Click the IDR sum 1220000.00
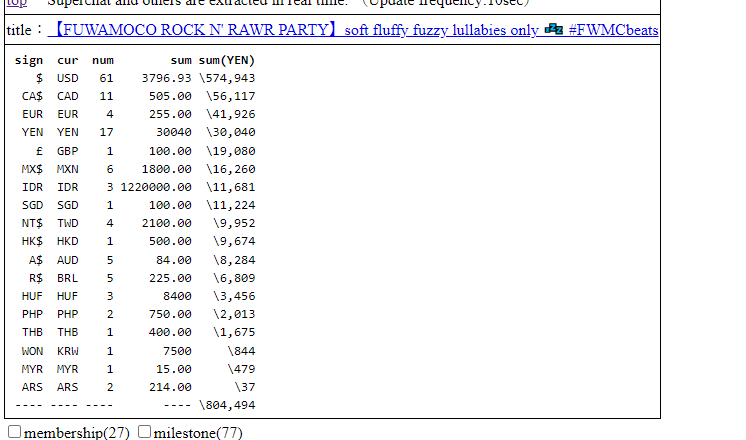746x440 pixels. pos(156,187)
